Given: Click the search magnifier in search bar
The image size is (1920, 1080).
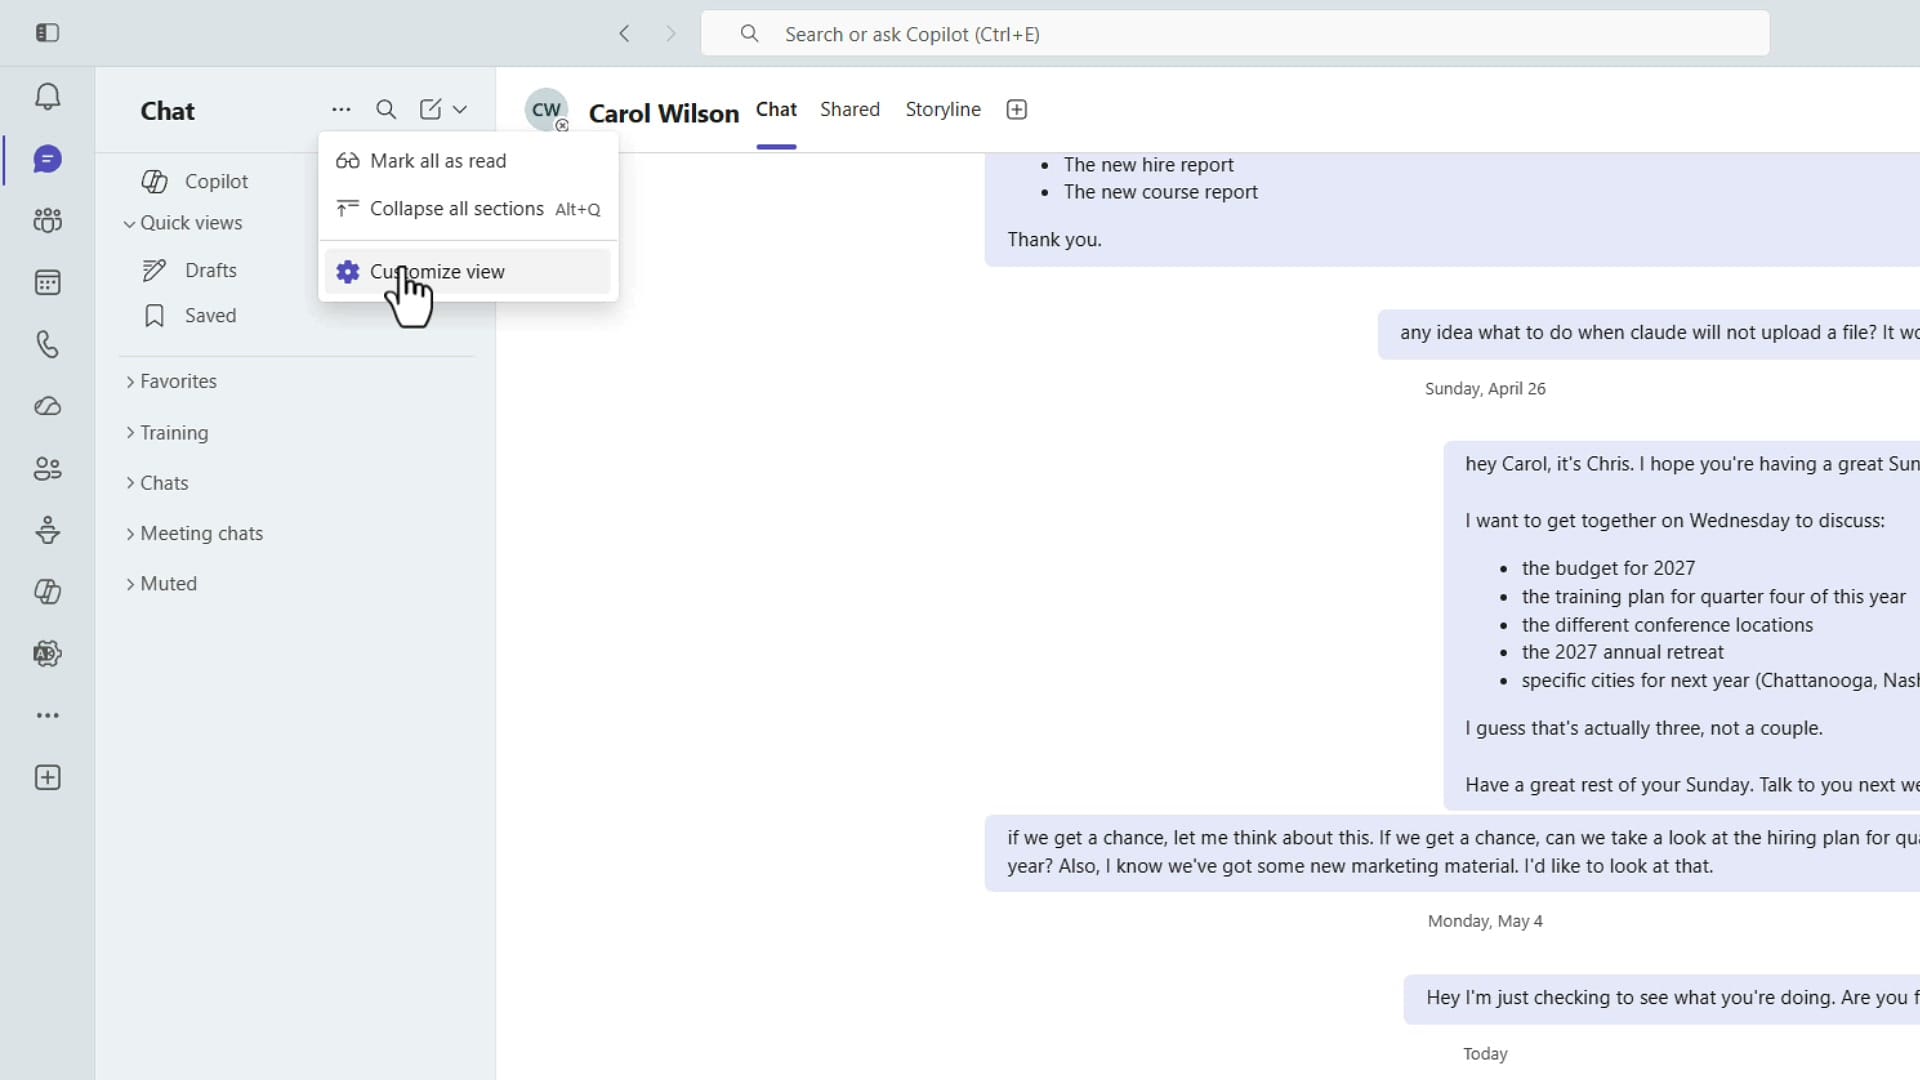Looking at the screenshot, I should [x=749, y=34].
